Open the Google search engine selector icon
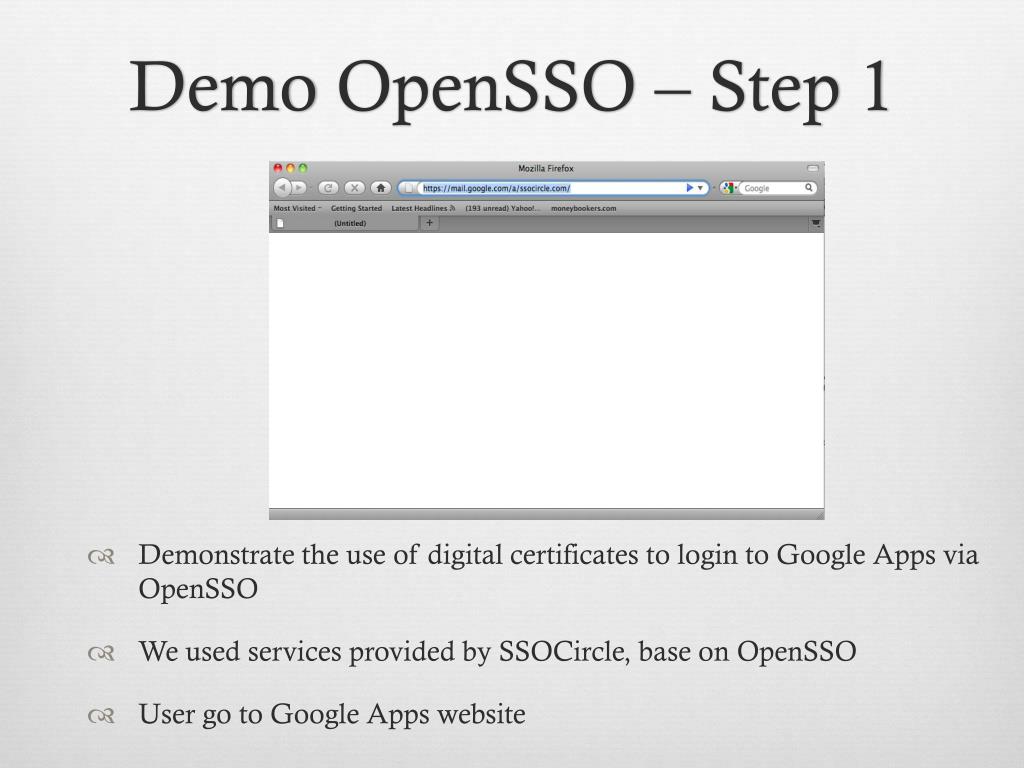 (729, 188)
